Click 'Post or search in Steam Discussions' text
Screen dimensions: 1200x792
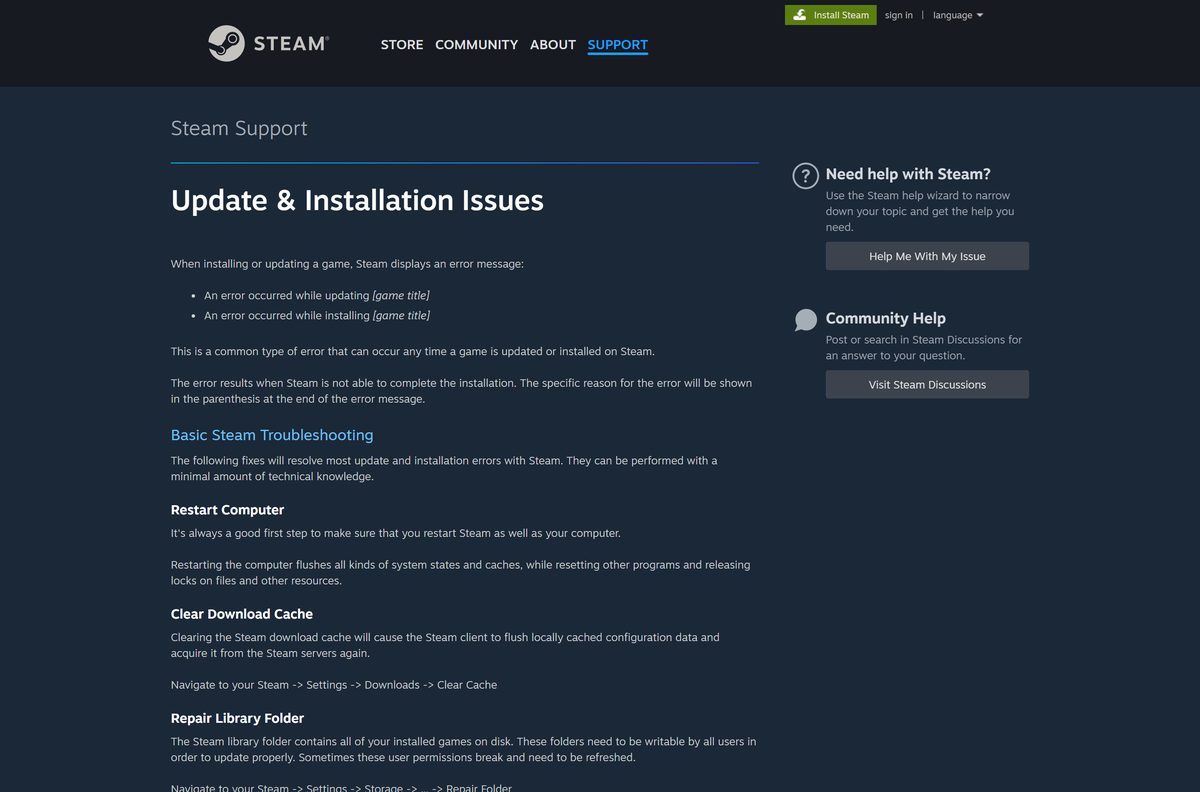(924, 348)
